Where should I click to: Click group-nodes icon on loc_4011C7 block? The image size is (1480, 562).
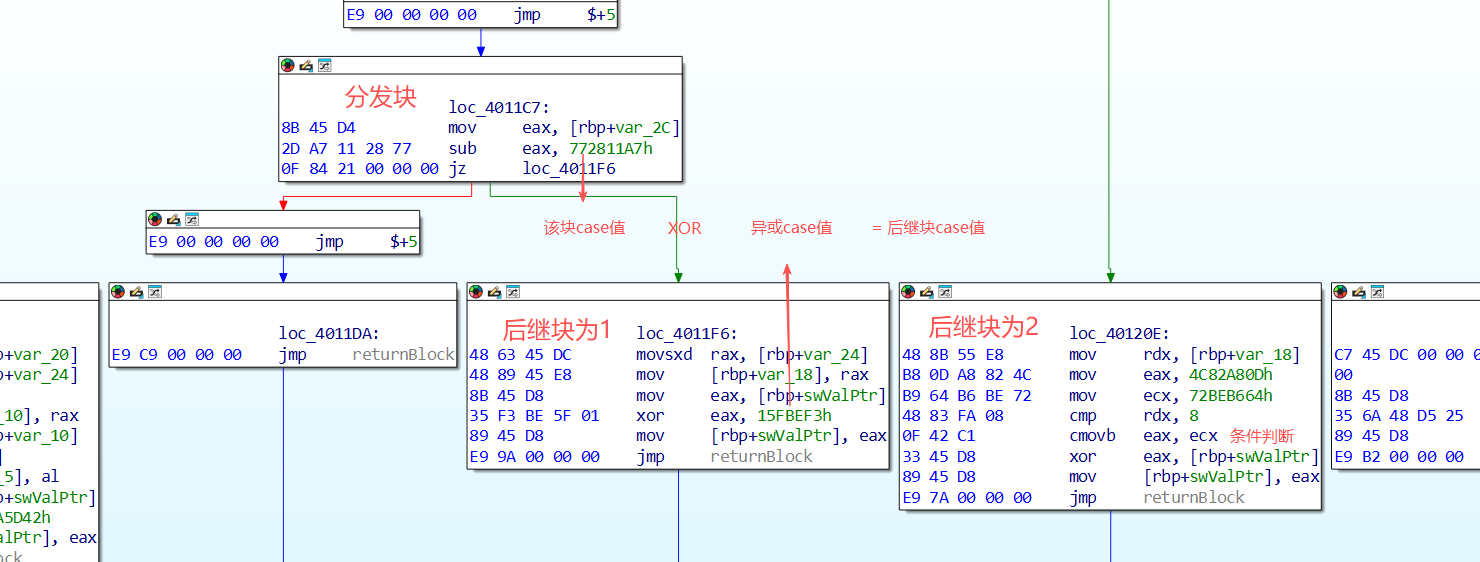pyautogui.click(x=324, y=65)
